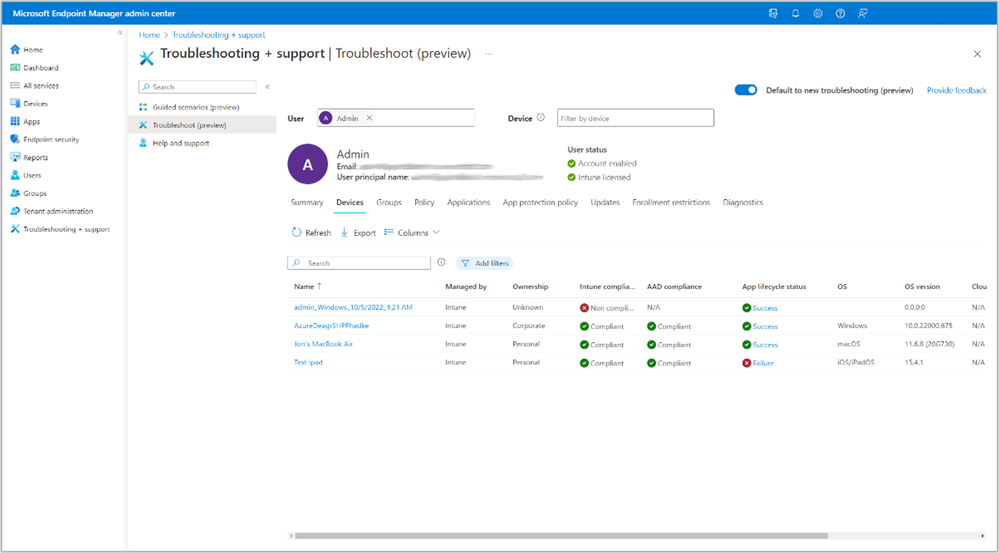Screen dimensions: 999x553
Task: Click the purple Admin avatar circle
Action: (x=308, y=164)
